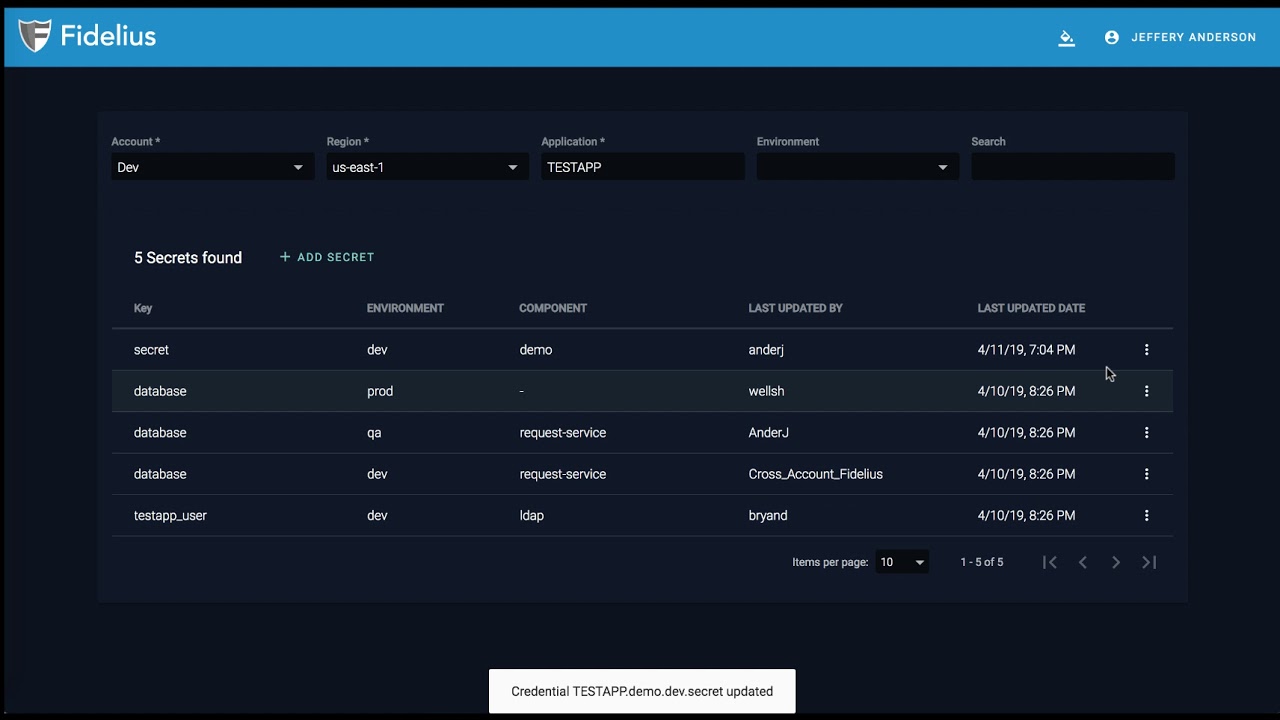Screen dimensions: 1280x720
Task: Click the 5 Secrets found heading
Action: coord(188,258)
